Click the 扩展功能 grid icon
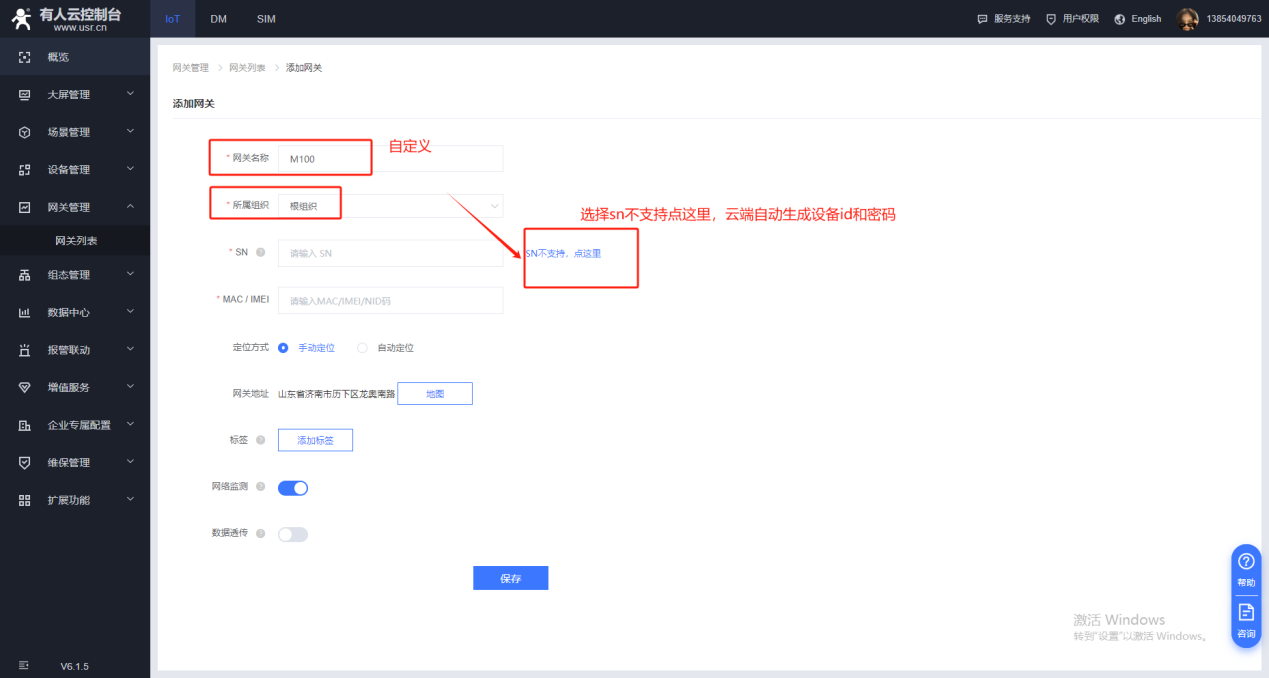This screenshot has width=1269, height=678. tap(25, 500)
